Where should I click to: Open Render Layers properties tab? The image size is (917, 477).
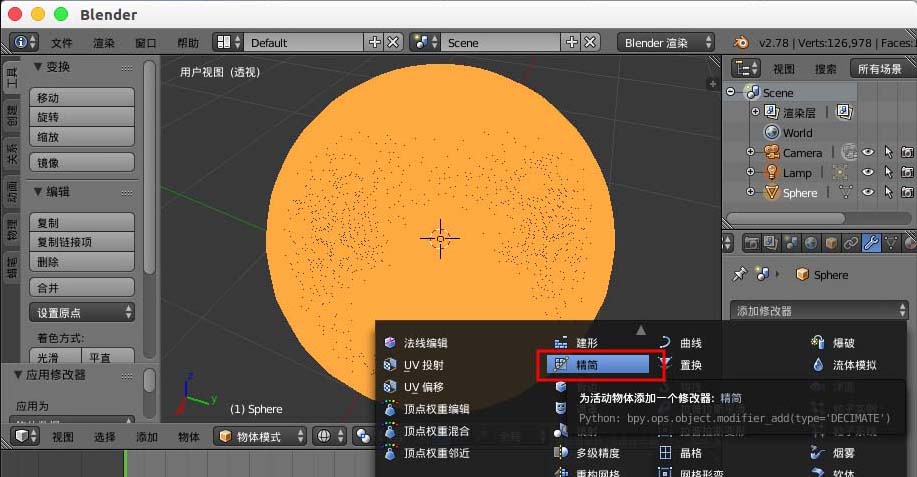771,243
